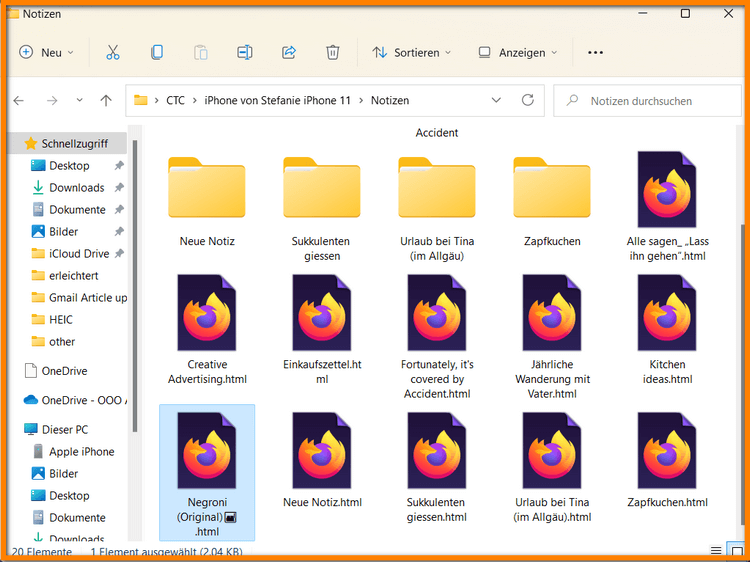Click the Notizen durchsuchen search field
This screenshot has width=750, height=562.
(647, 100)
